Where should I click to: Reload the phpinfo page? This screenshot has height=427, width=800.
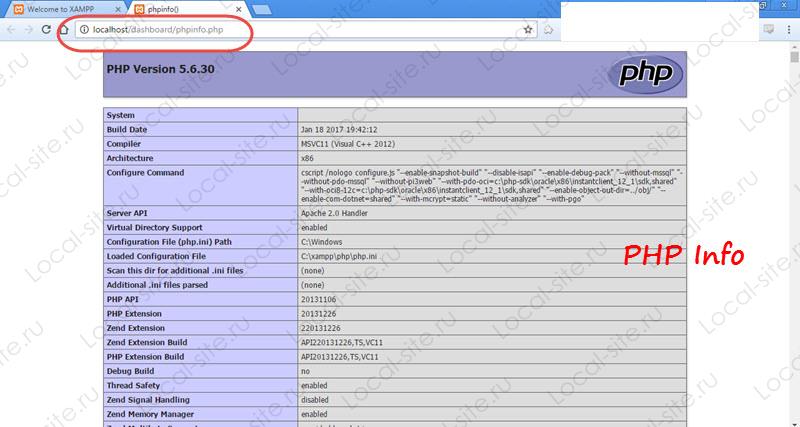pyautogui.click(x=46, y=30)
